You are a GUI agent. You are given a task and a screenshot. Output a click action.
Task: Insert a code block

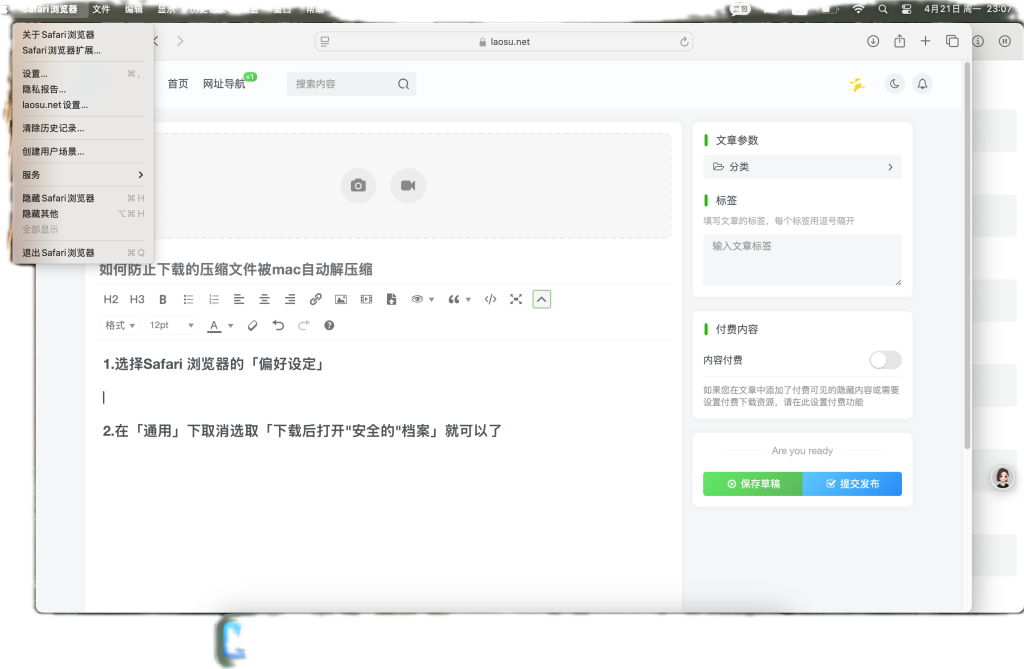490,299
